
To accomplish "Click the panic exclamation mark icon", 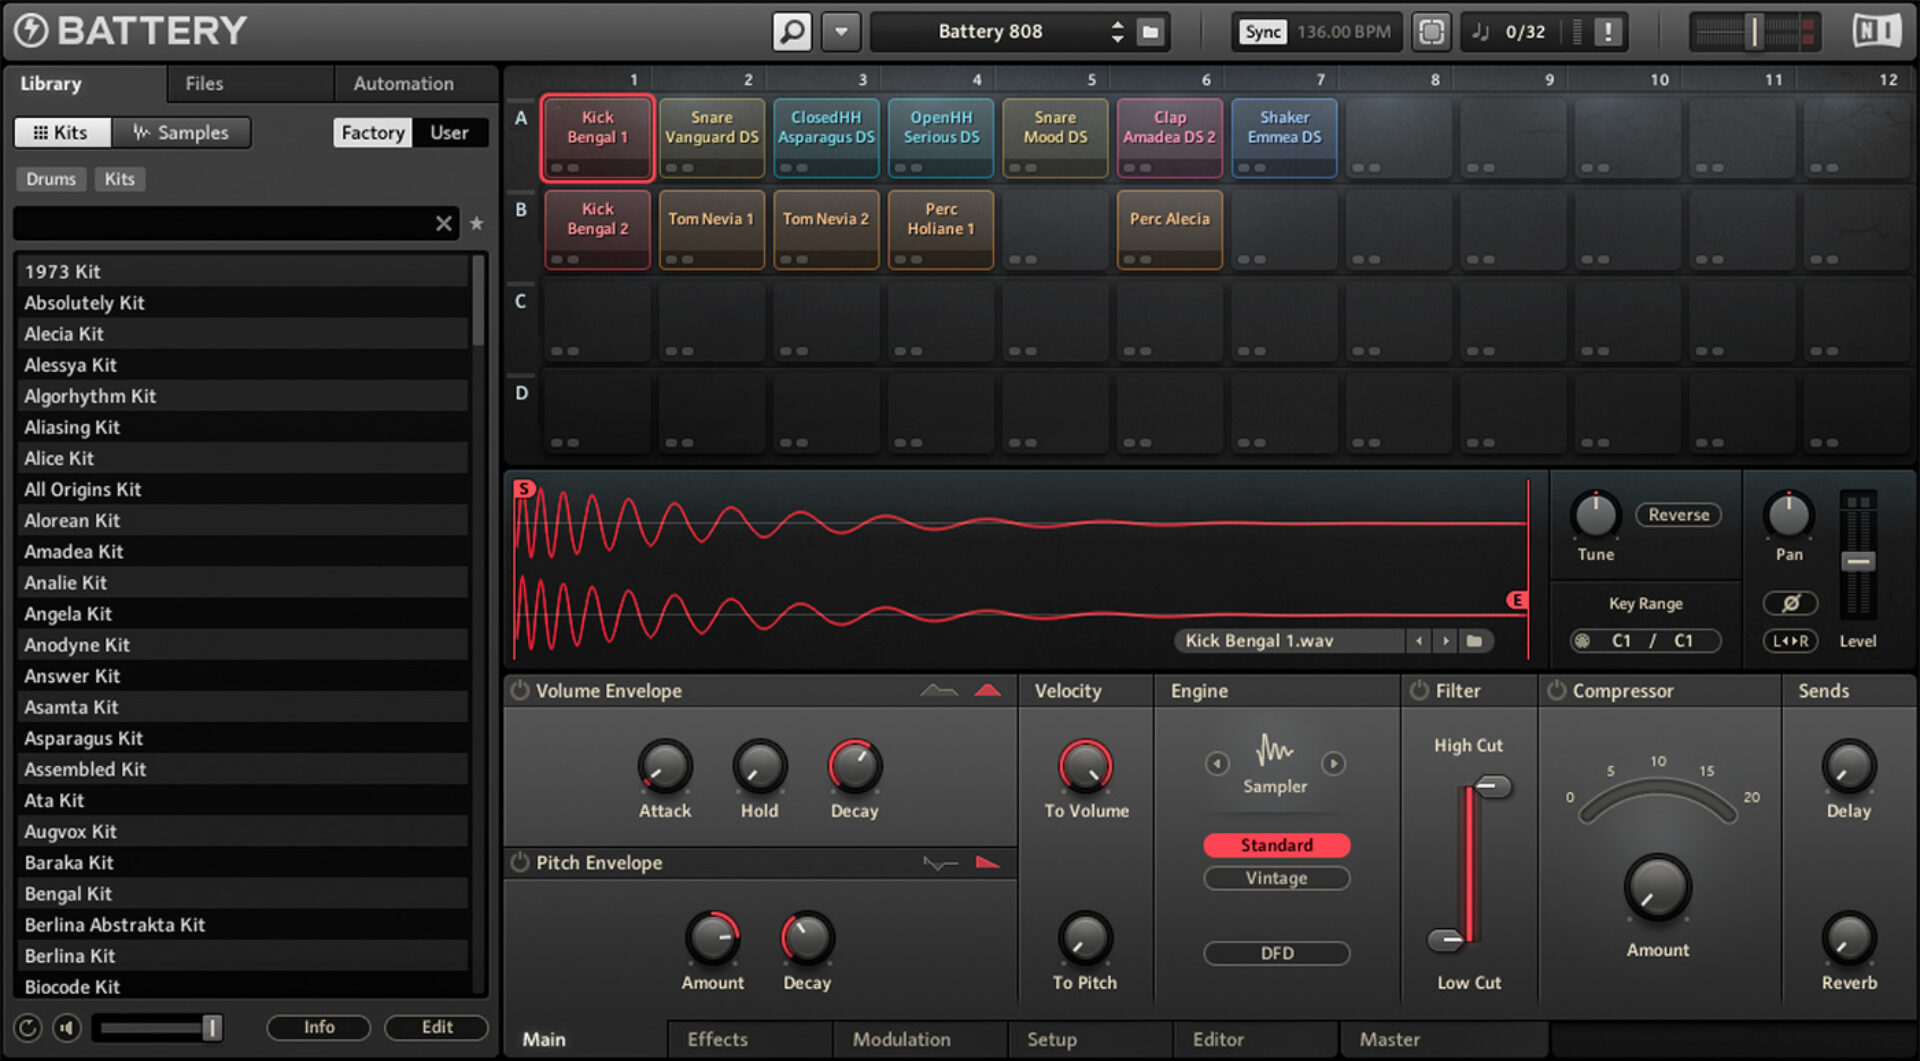I will (1607, 32).
